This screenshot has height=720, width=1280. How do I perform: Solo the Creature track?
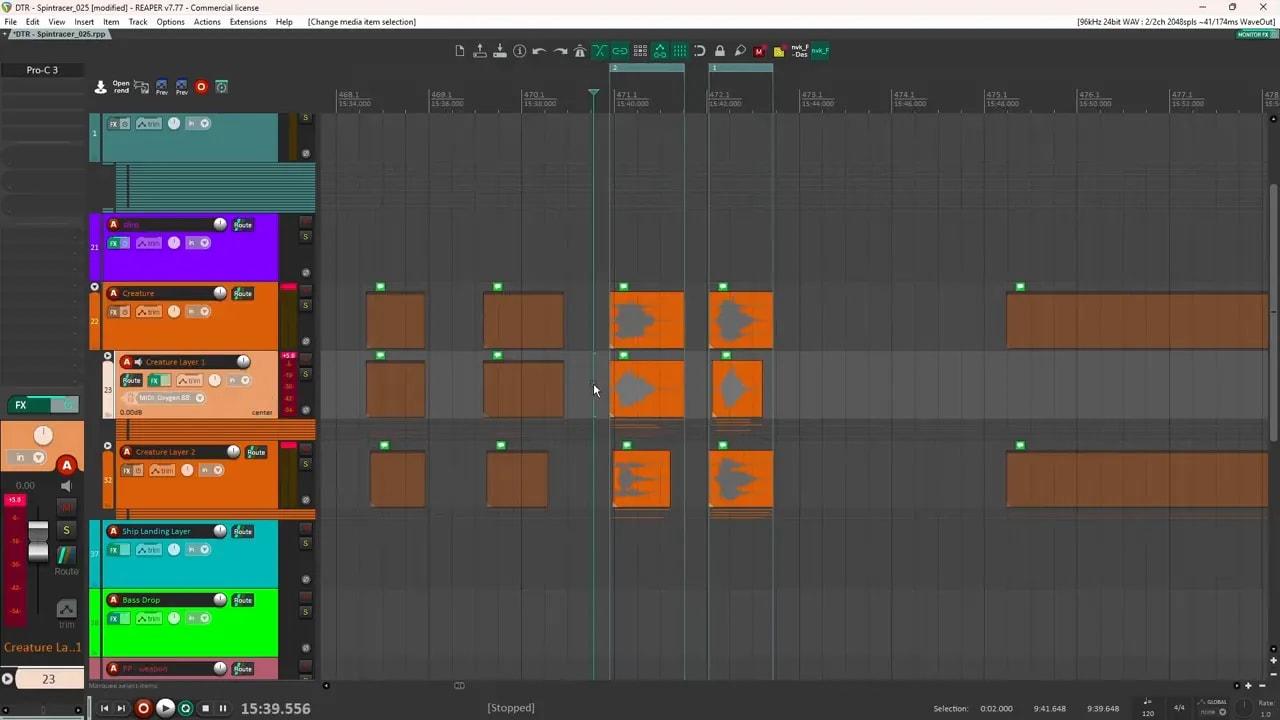click(306, 305)
